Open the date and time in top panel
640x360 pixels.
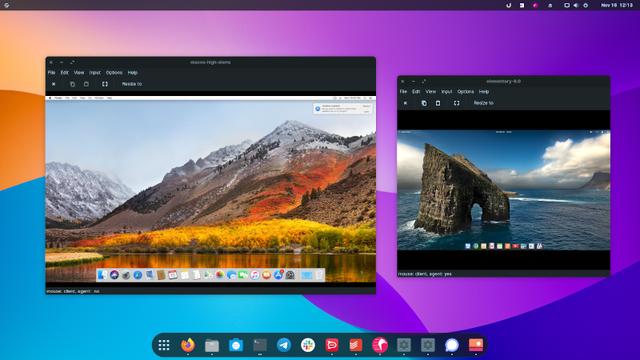point(616,5)
